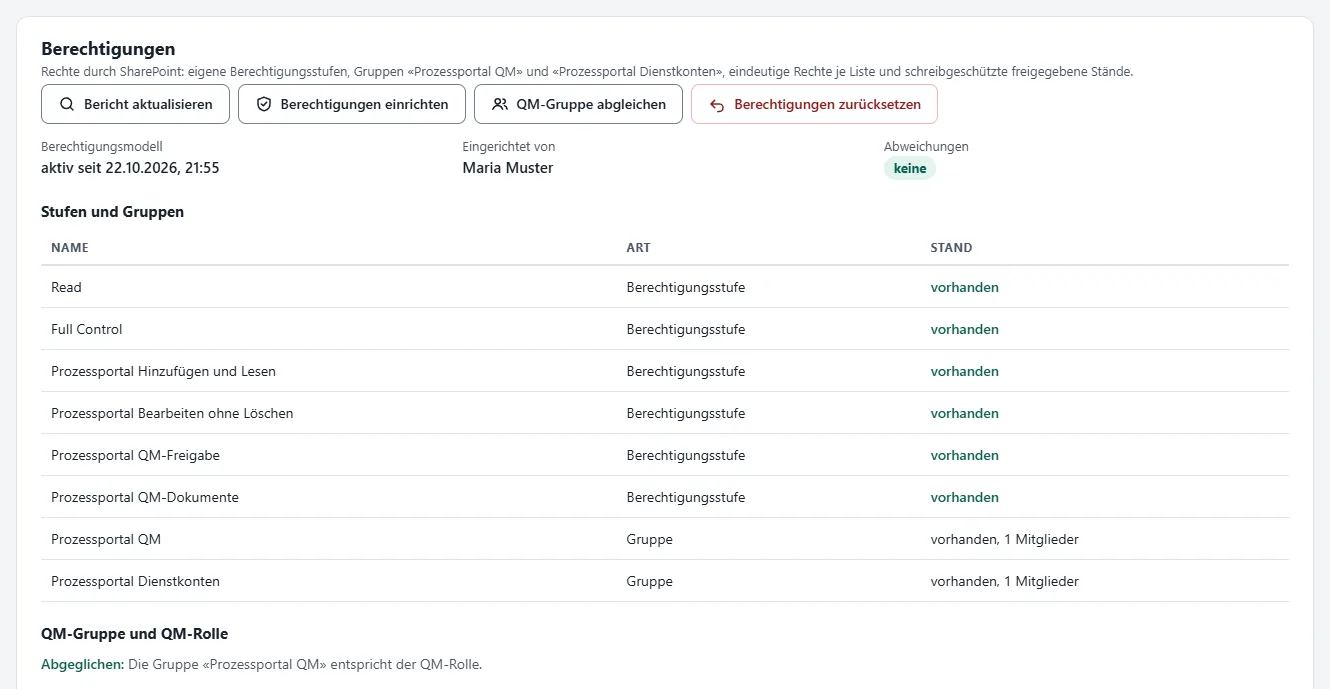Click the "Maria Muster" name
Image resolution: width=1330 pixels, height=689 pixels.
click(x=507, y=168)
